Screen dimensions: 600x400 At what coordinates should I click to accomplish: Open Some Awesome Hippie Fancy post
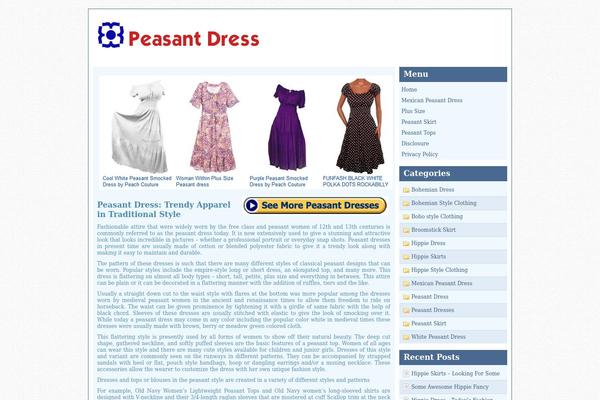(450, 387)
